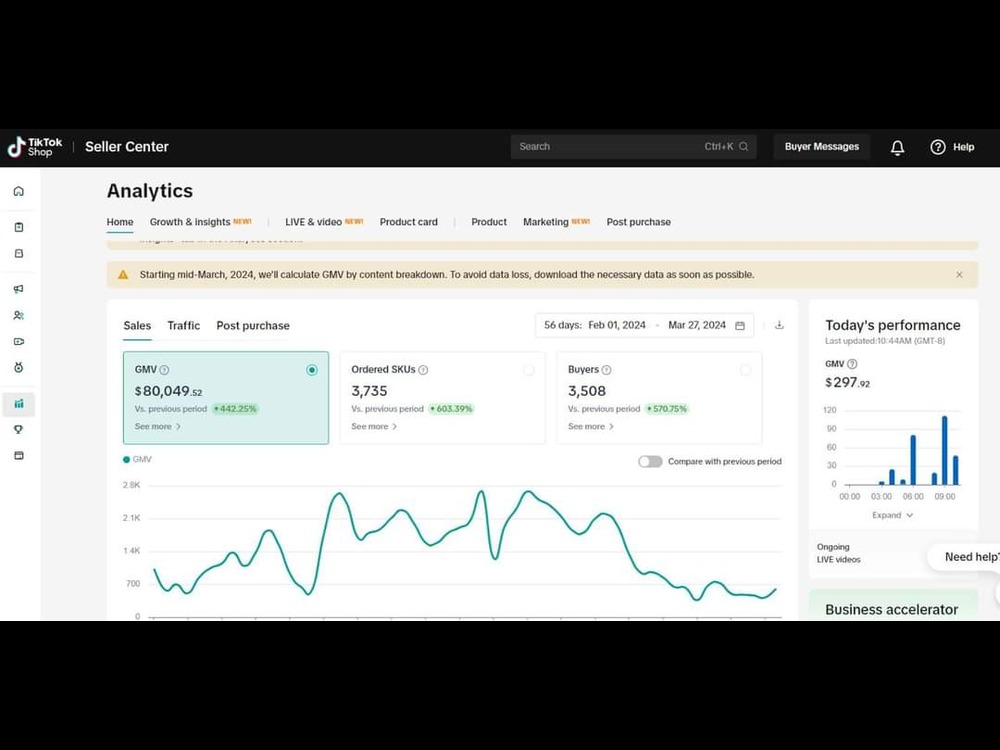1000x750 pixels.
Task: Click the $80,049.52 GMV value
Action: [168, 391]
